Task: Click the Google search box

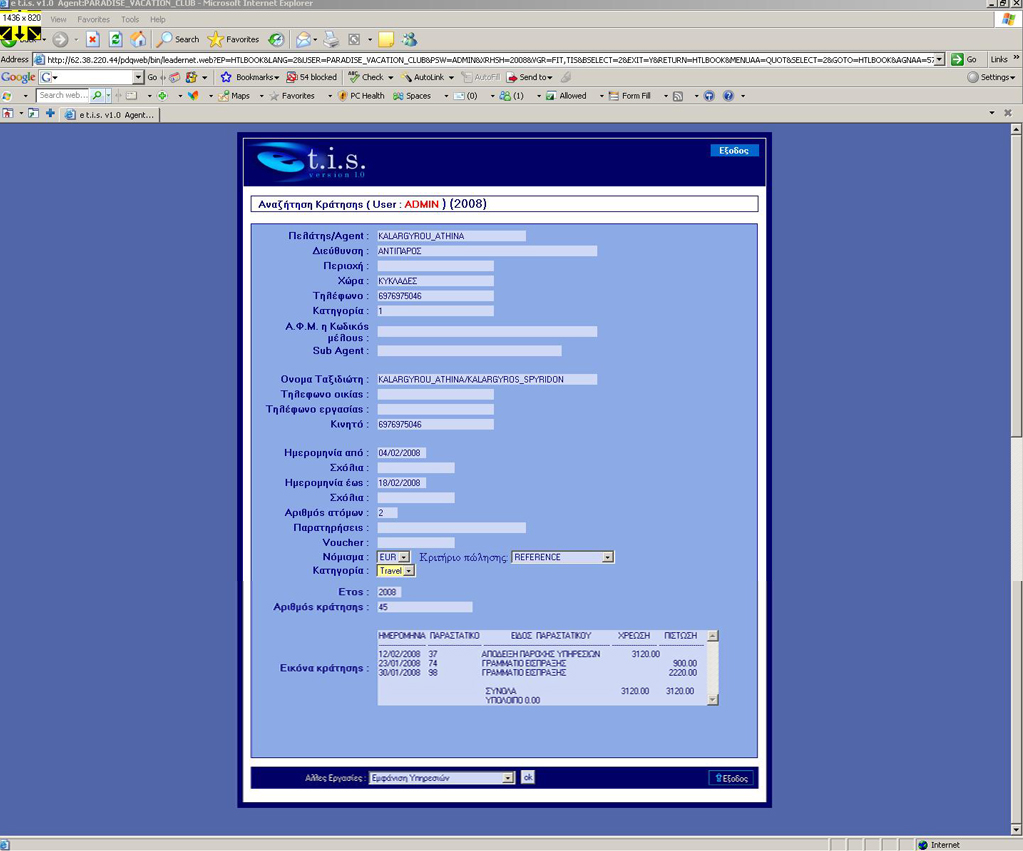Action: (x=91, y=77)
